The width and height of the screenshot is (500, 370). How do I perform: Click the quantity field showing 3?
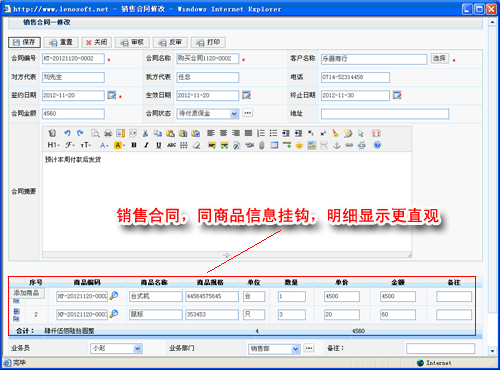(x=292, y=314)
